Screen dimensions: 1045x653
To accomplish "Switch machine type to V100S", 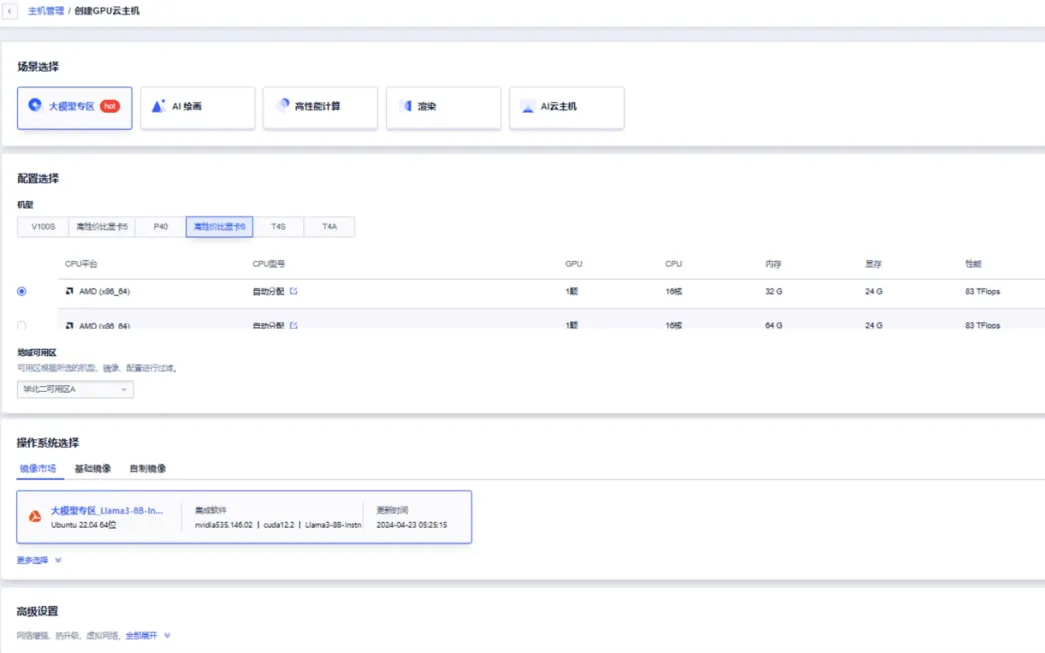I will [43, 227].
